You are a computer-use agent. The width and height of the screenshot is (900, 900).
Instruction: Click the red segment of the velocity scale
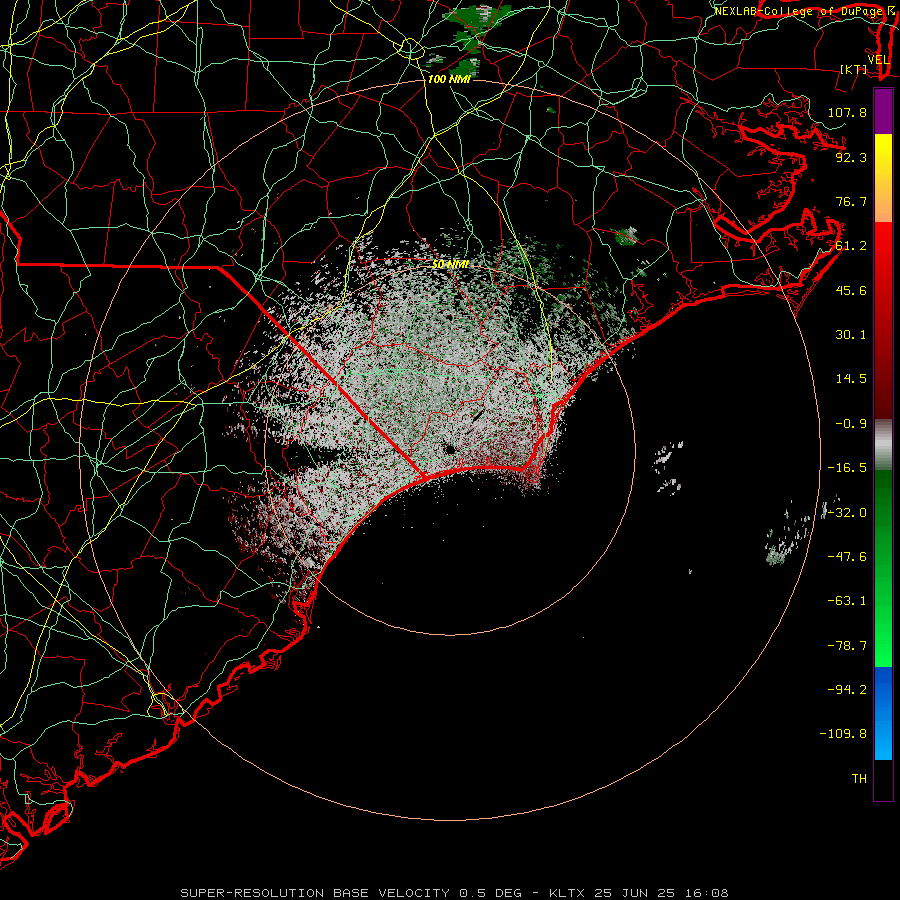pyautogui.click(x=883, y=320)
